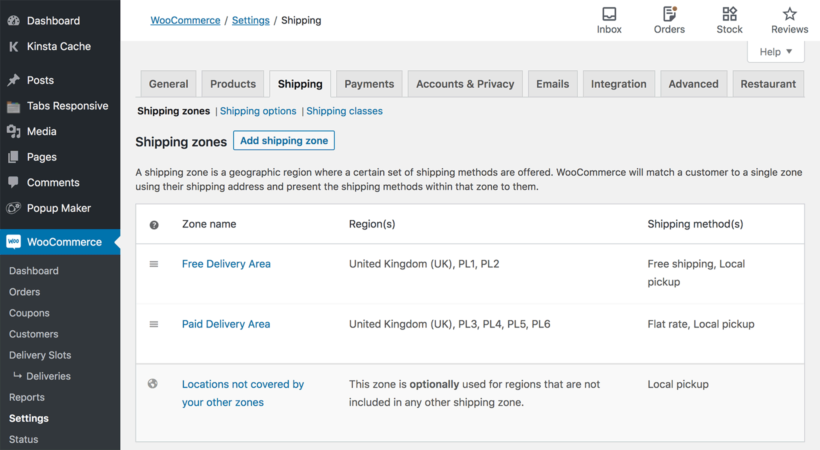Open the Tabs Responsive menu item
This screenshot has width=820, height=450.
[x=67, y=106]
